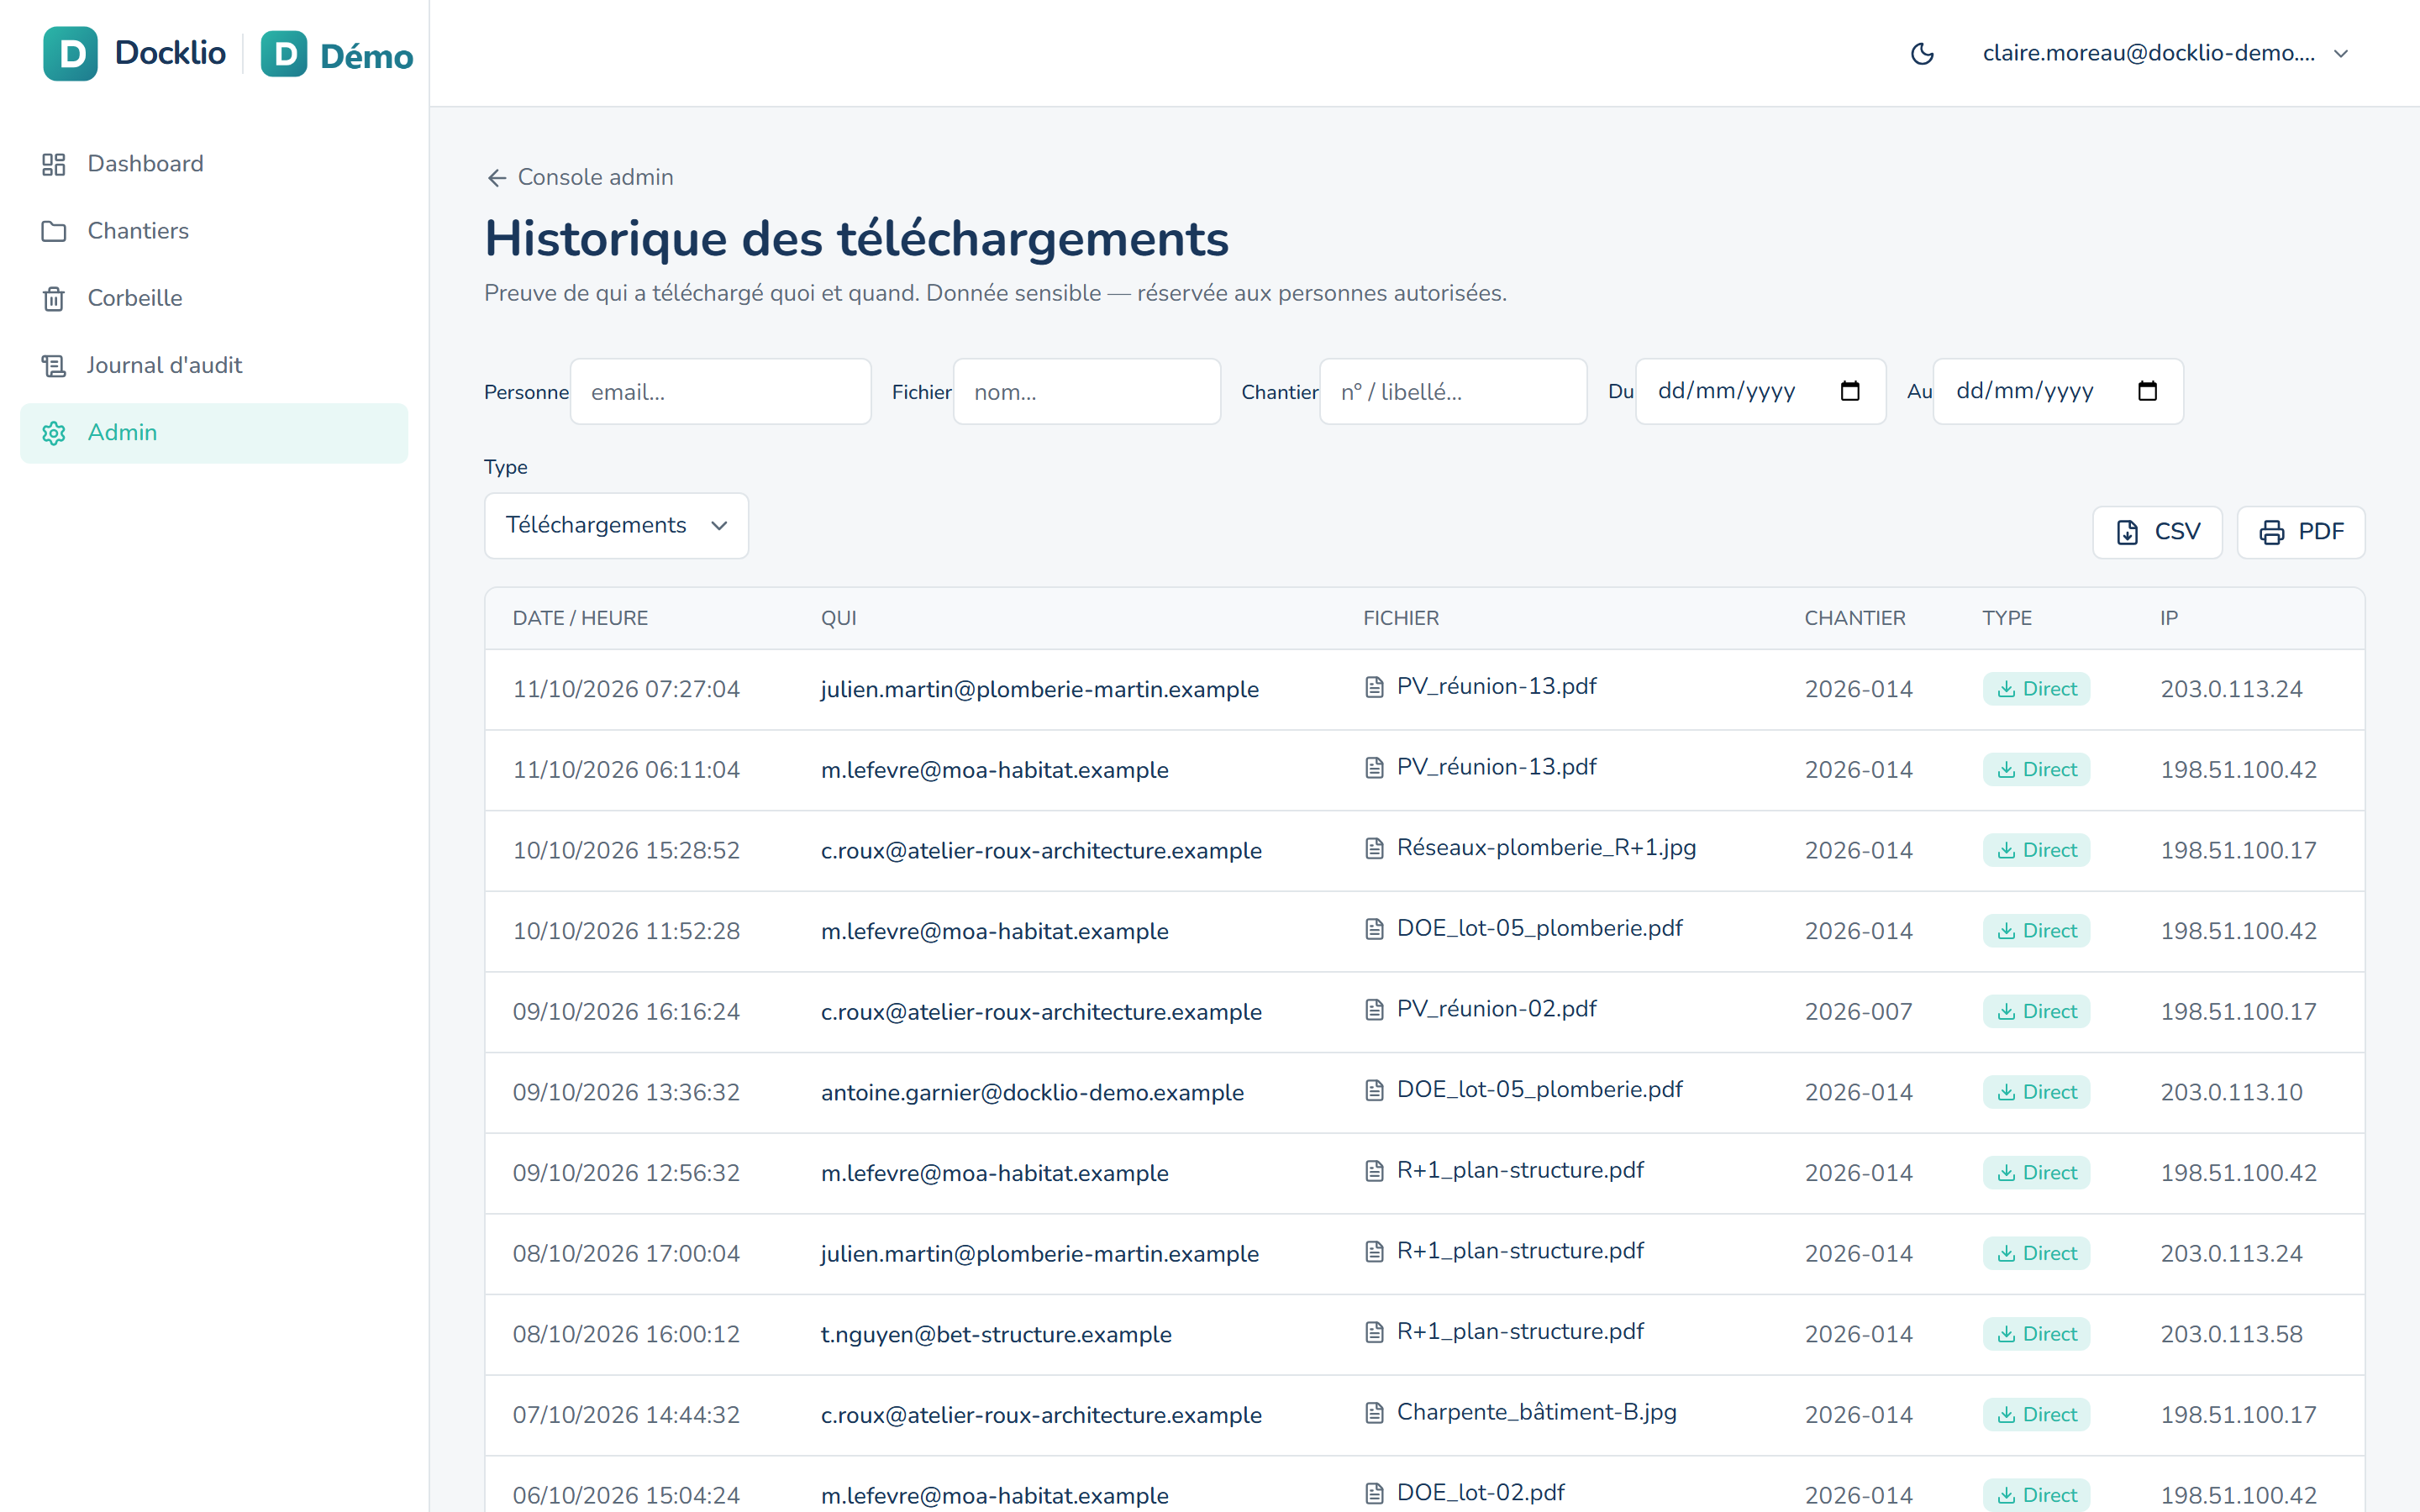Export the history as CSV
This screenshot has width=2420, height=1512.
click(2157, 532)
